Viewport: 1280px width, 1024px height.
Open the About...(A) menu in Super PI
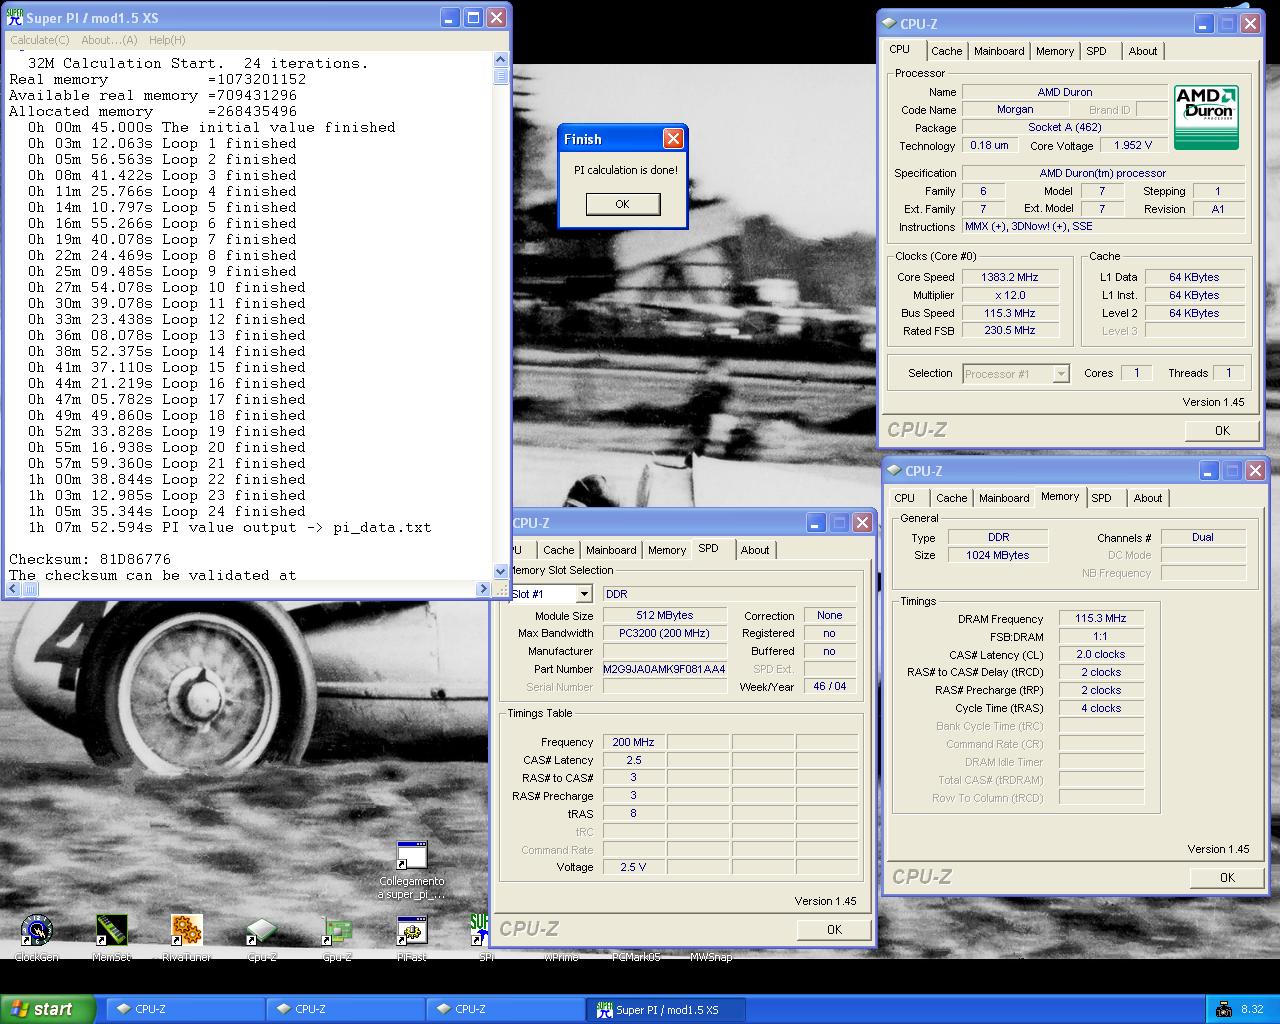[x=109, y=40]
